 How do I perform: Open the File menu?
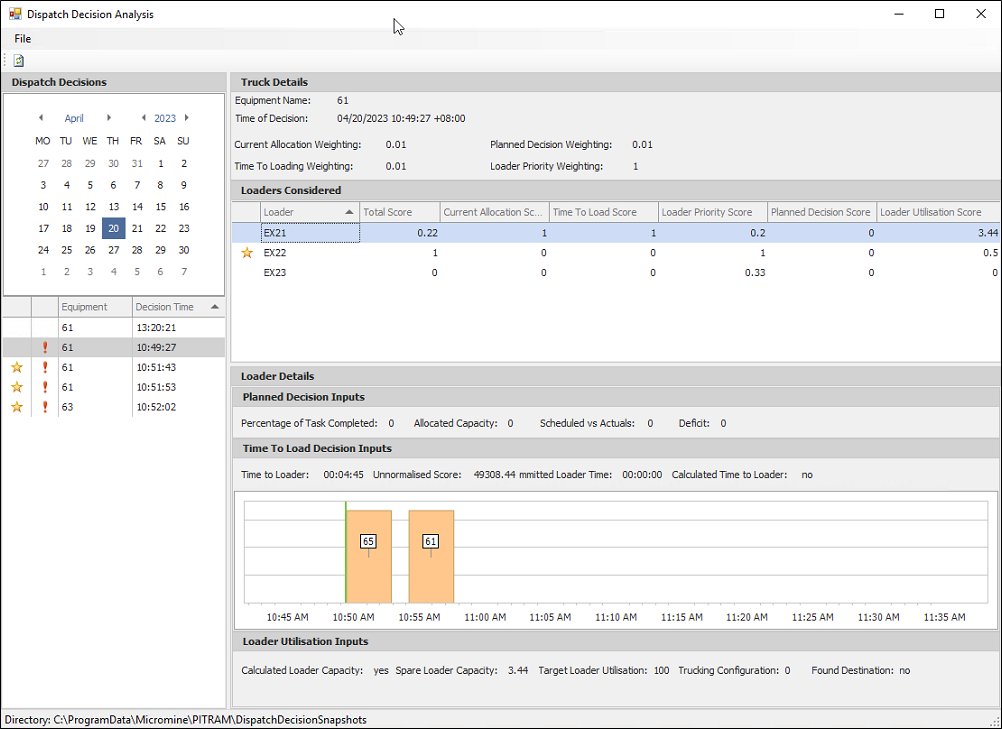point(22,38)
